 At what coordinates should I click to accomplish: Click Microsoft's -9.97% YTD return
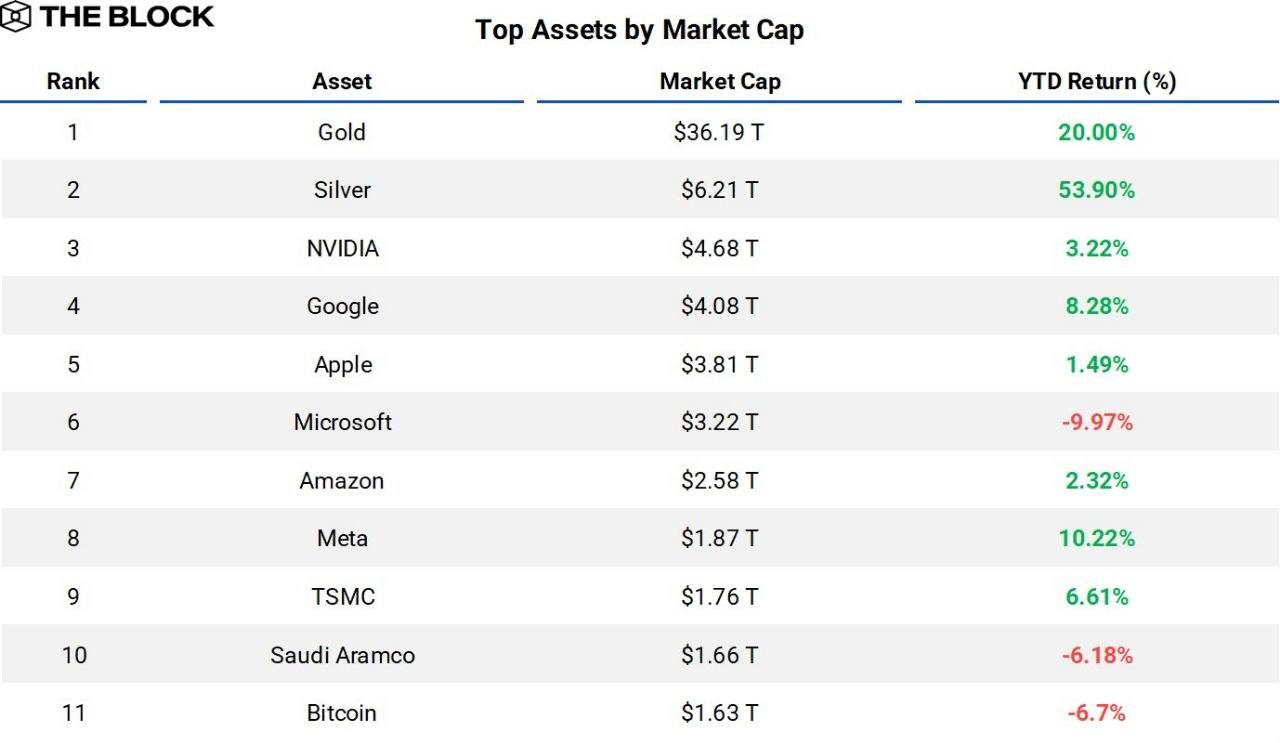pos(1096,422)
